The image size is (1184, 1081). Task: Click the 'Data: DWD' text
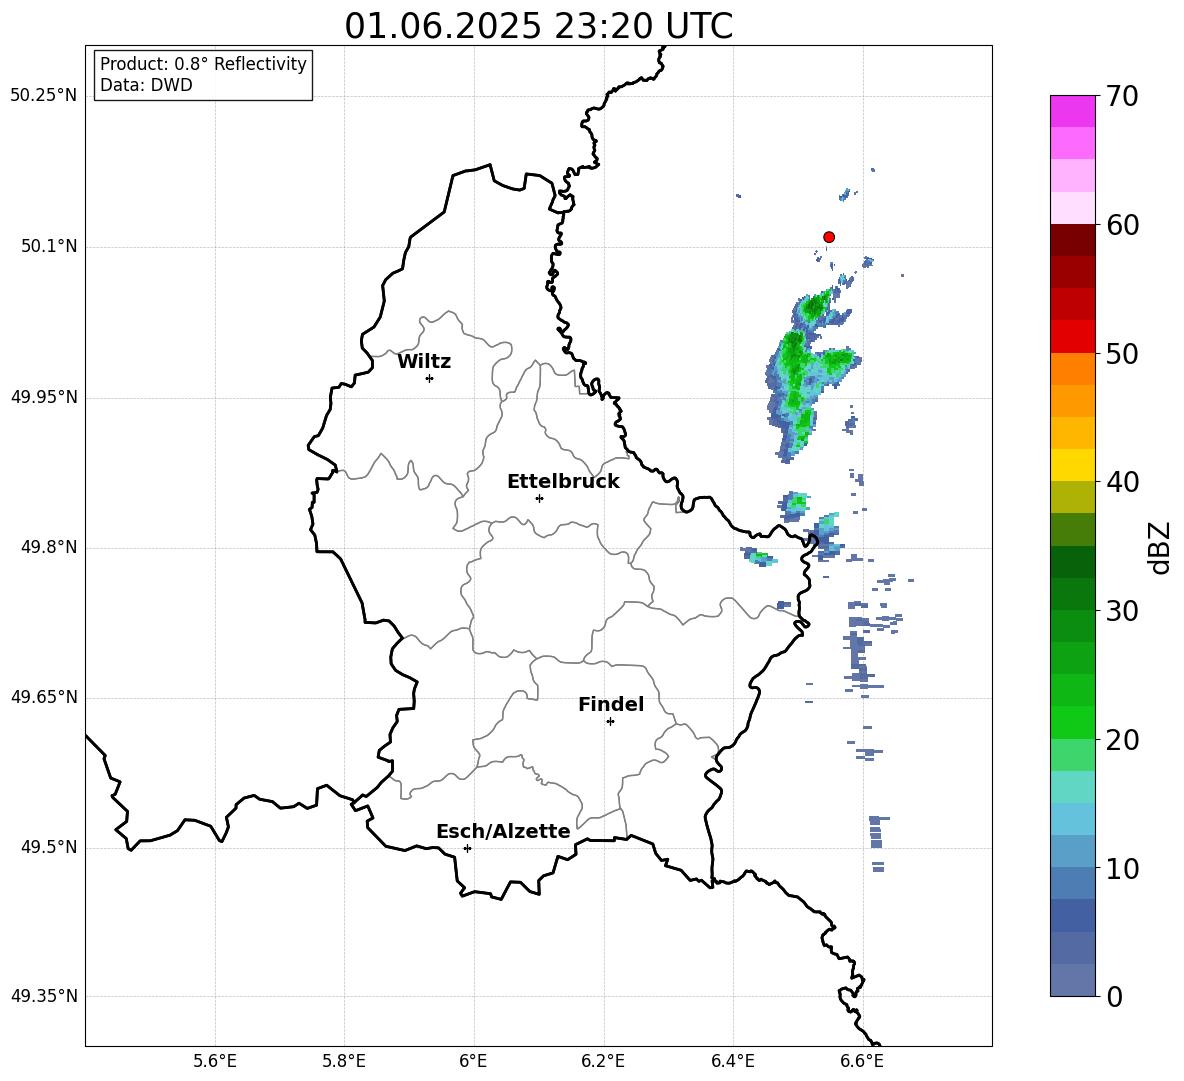(x=146, y=85)
